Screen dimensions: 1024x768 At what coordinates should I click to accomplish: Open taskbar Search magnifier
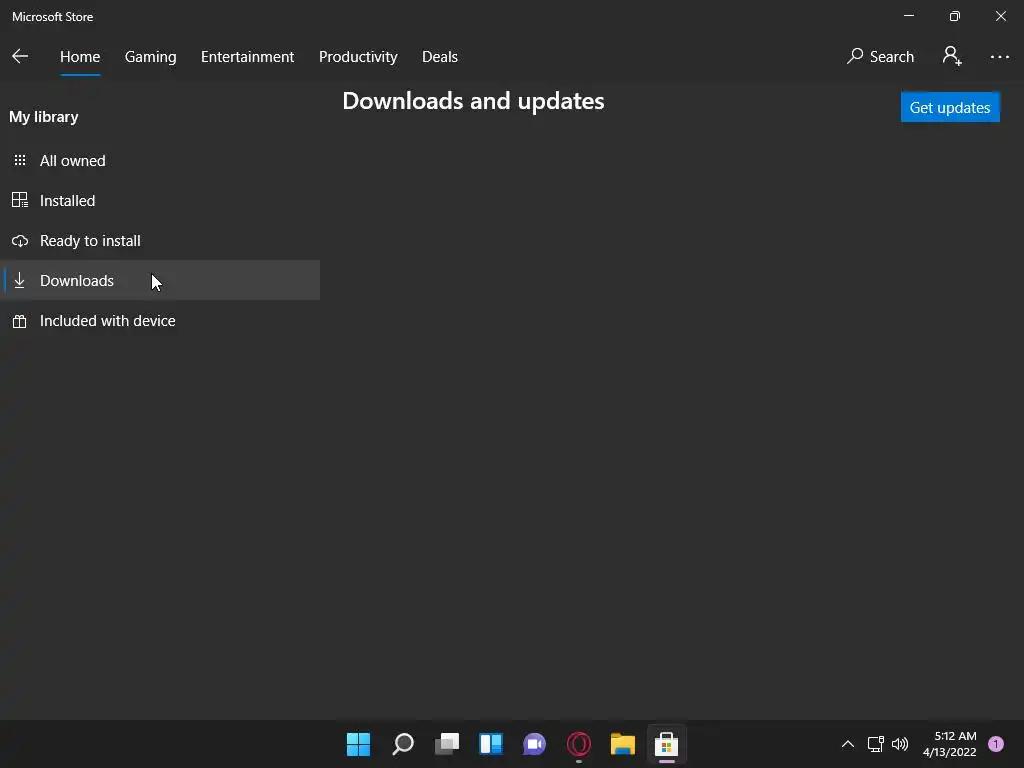point(402,744)
